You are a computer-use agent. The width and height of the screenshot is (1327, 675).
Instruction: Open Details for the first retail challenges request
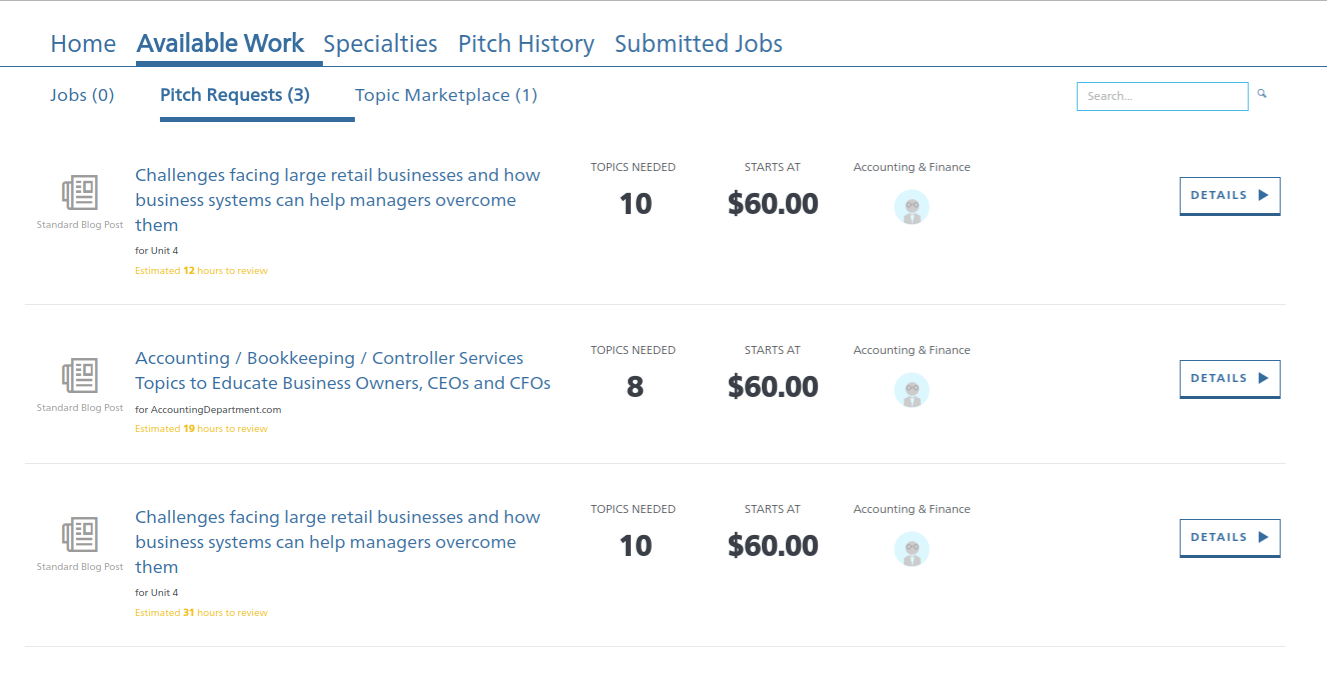(x=1230, y=196)
